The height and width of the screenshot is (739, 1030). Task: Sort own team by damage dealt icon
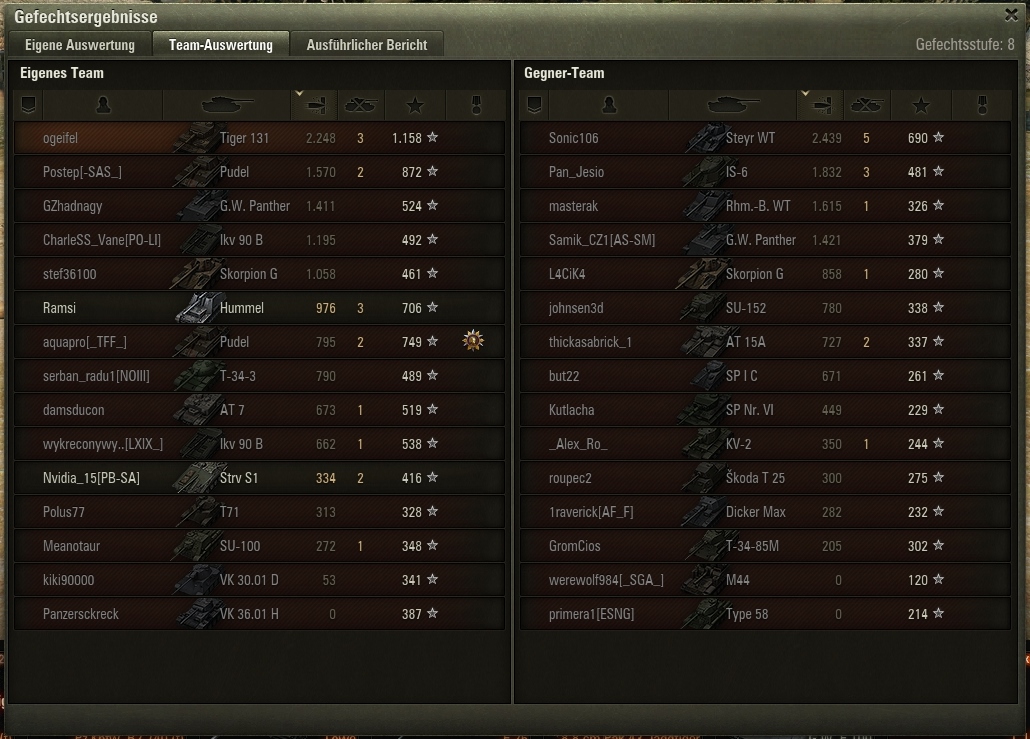[314, 105]
